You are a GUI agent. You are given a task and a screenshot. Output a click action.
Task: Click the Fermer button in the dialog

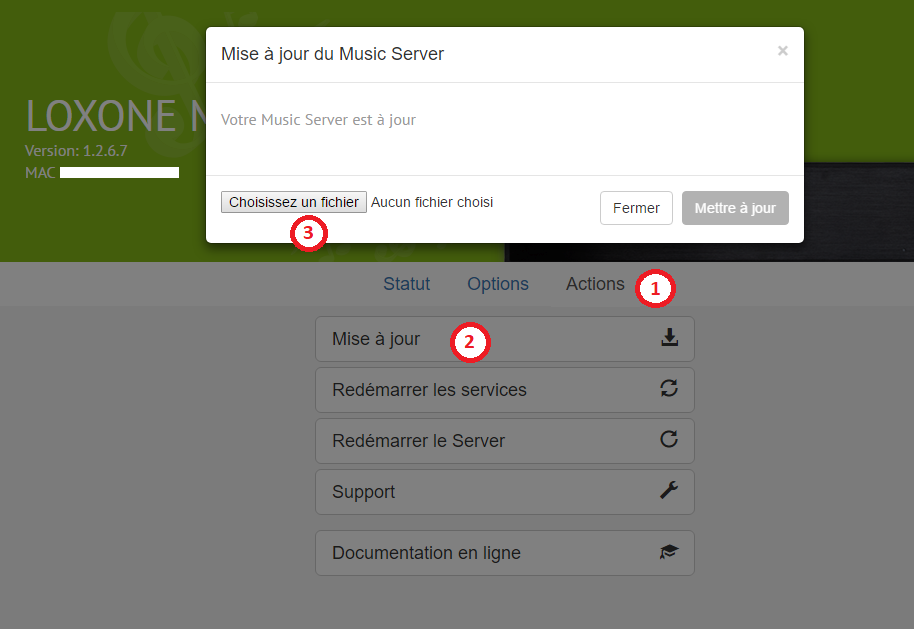pos(636,208)
